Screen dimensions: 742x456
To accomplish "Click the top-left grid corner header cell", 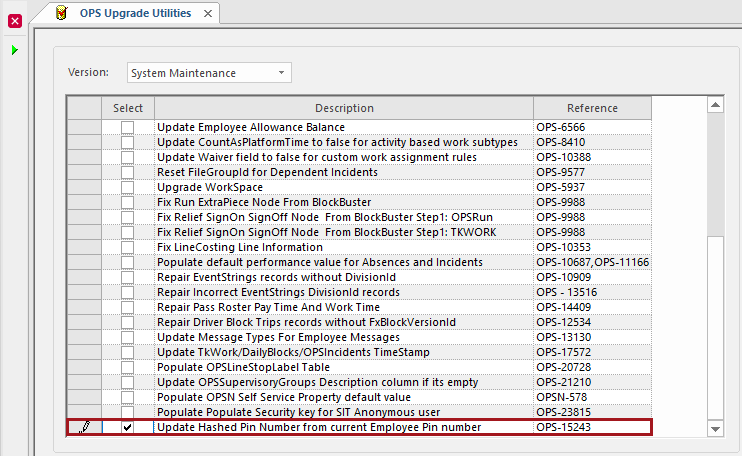I will tap(85, 108).
